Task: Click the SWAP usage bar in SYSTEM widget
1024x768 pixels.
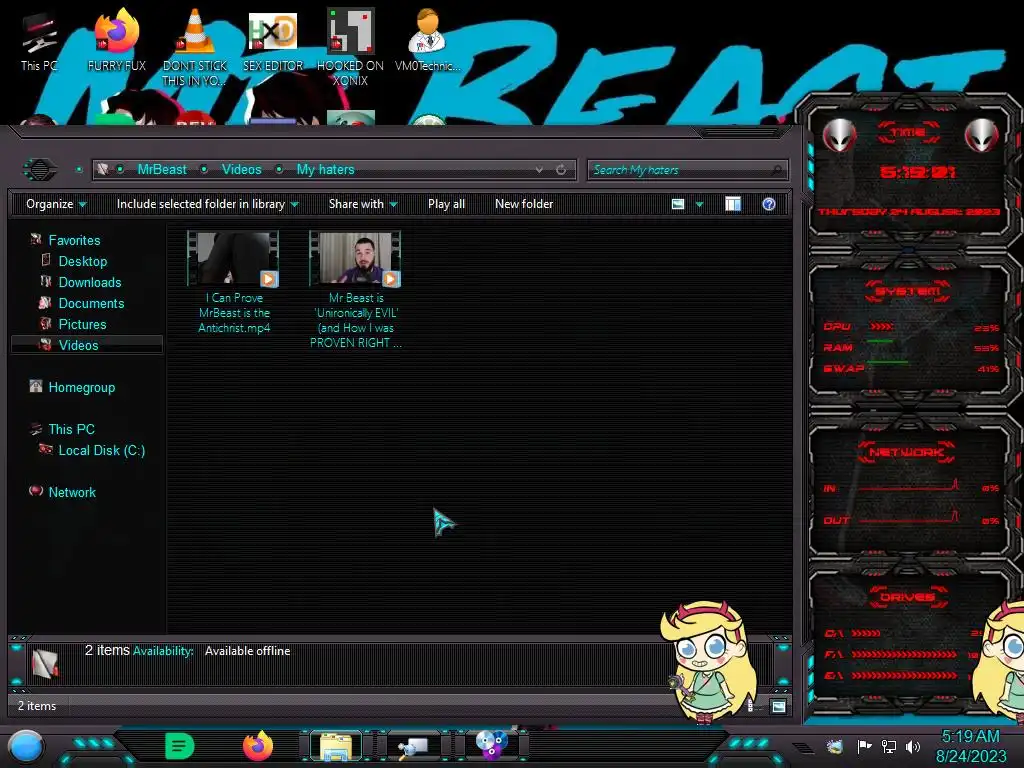Action: pos(888,362)
